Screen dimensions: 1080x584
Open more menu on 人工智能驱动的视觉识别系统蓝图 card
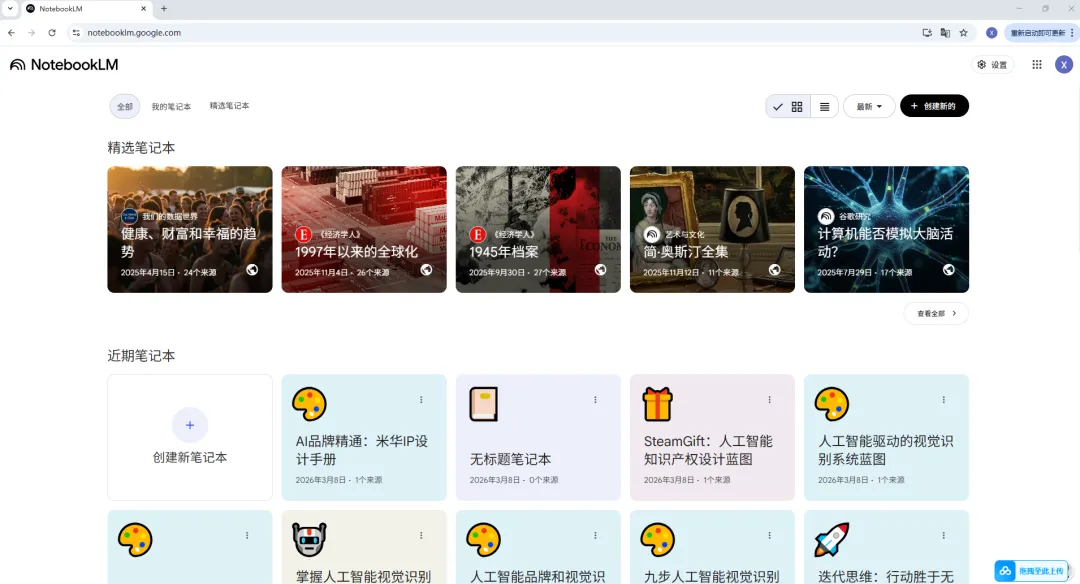[944, 399]
